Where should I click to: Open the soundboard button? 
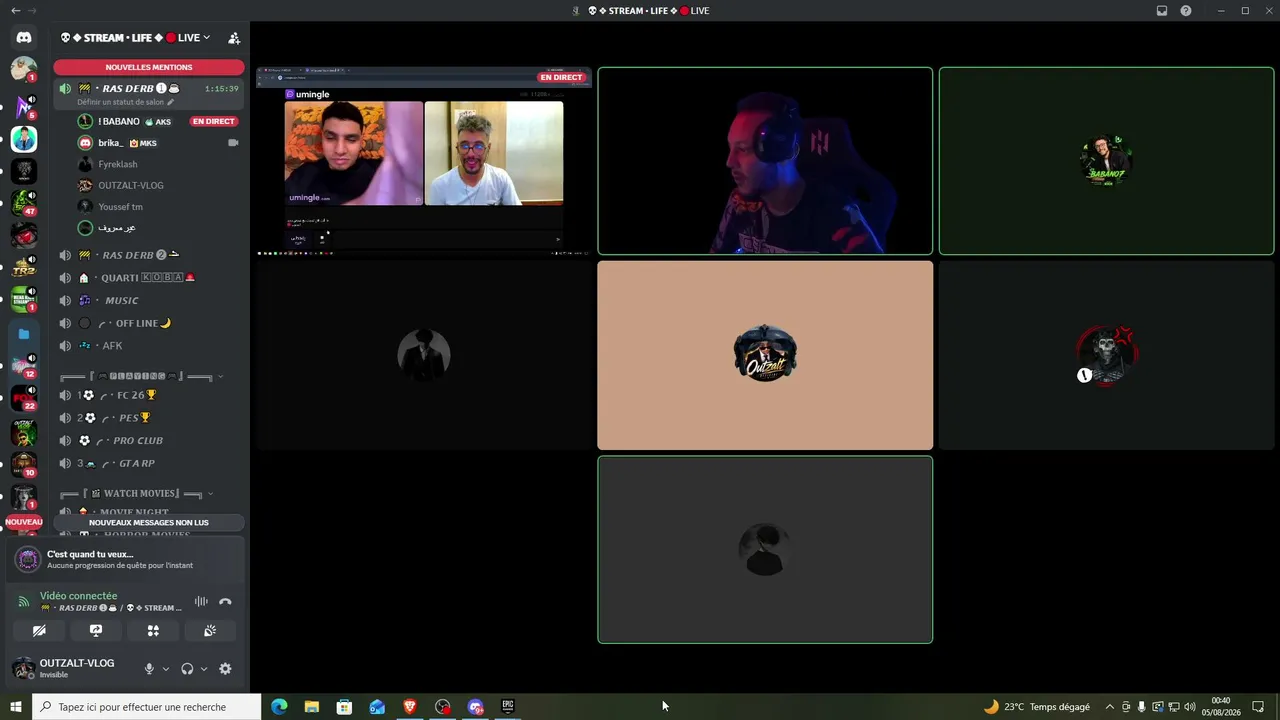pyautogui.click(x=210, y=631)
